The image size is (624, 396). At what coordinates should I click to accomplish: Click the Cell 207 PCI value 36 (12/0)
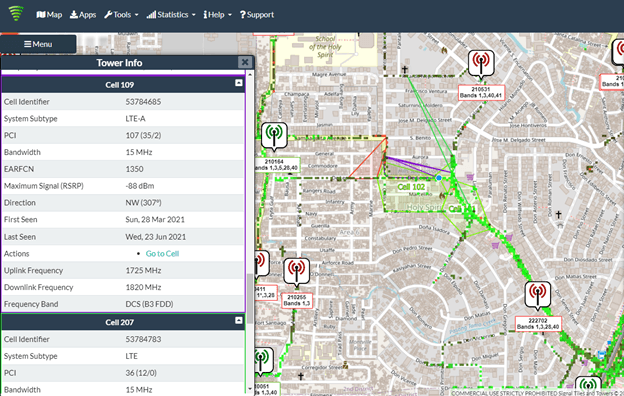pyautogui.click(x=141, y=373)
